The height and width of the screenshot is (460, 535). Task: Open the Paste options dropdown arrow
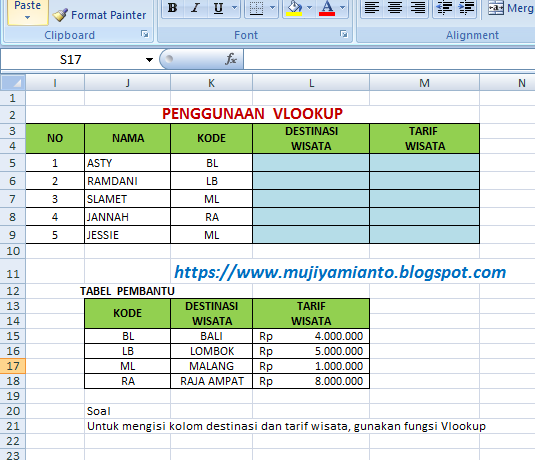pyautogui.click(x=28, y=18)
